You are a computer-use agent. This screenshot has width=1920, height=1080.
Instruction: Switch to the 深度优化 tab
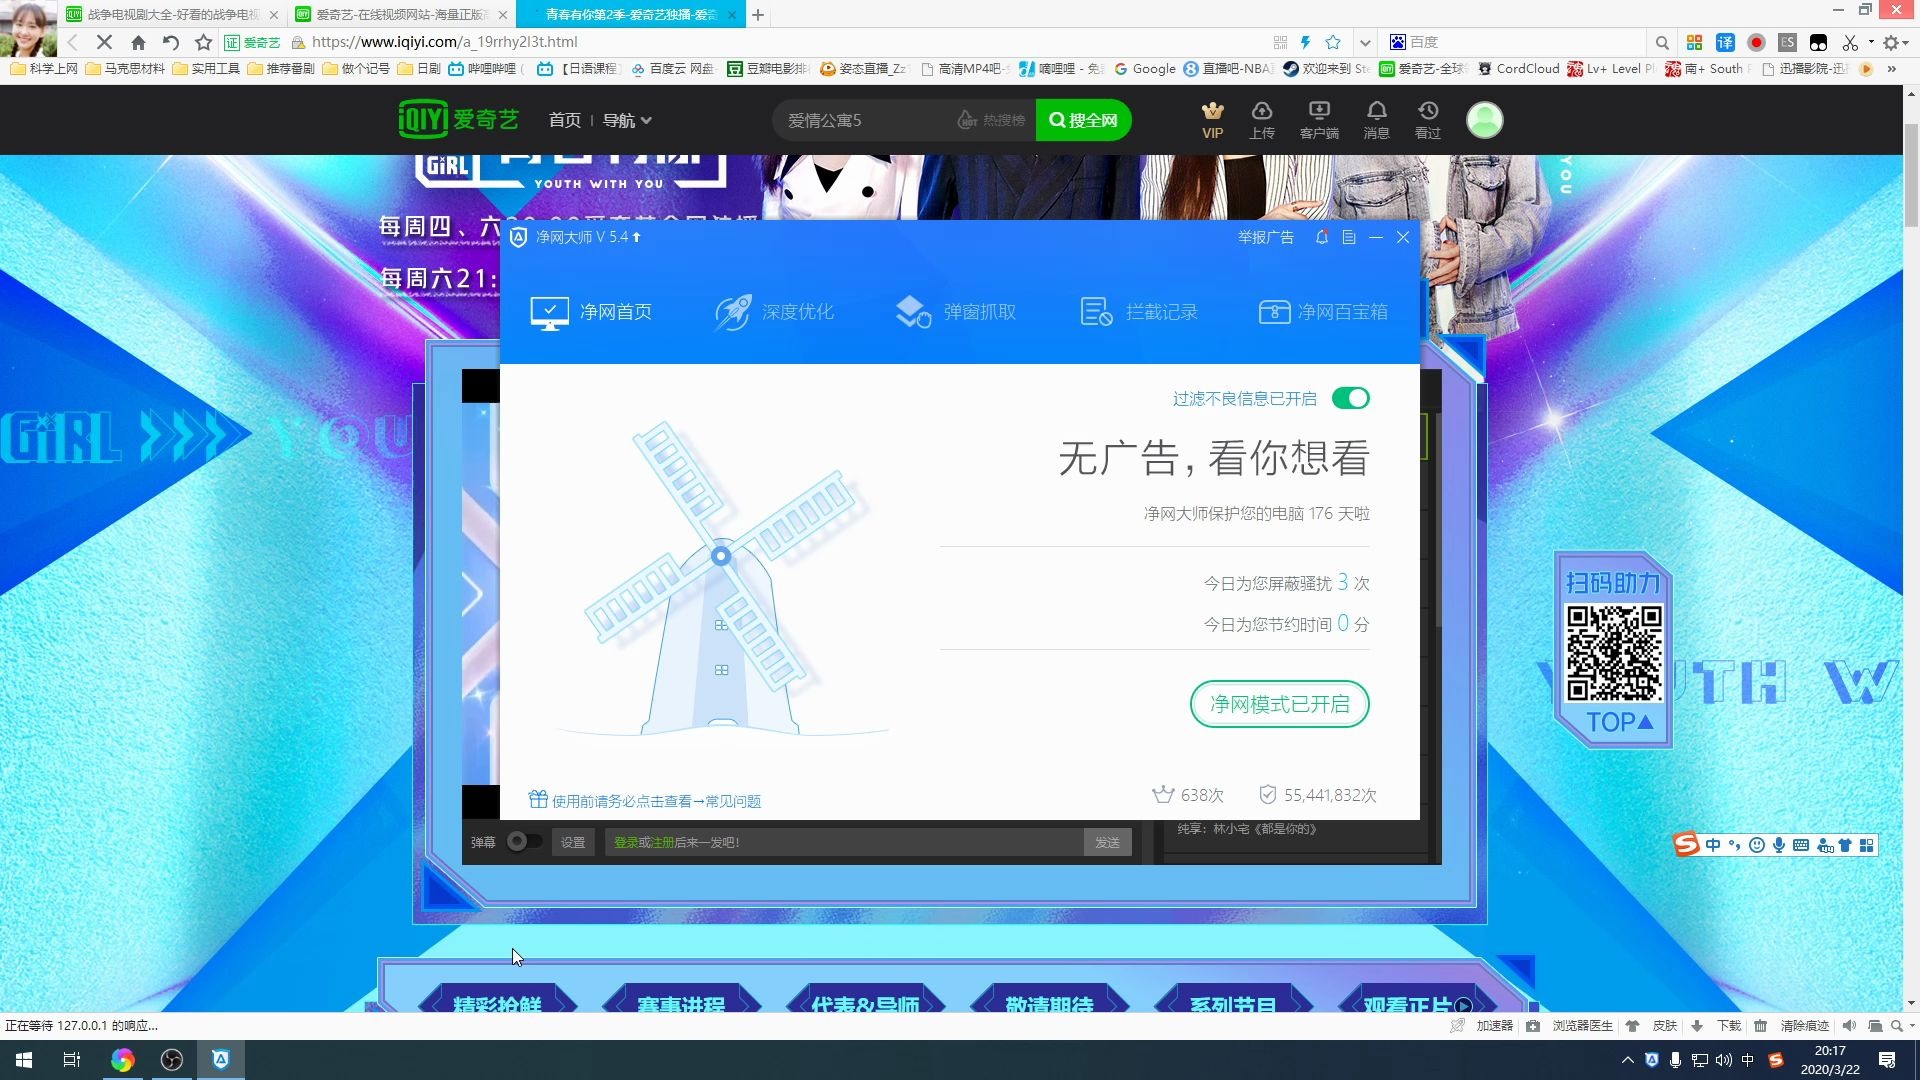coord(773,312)
